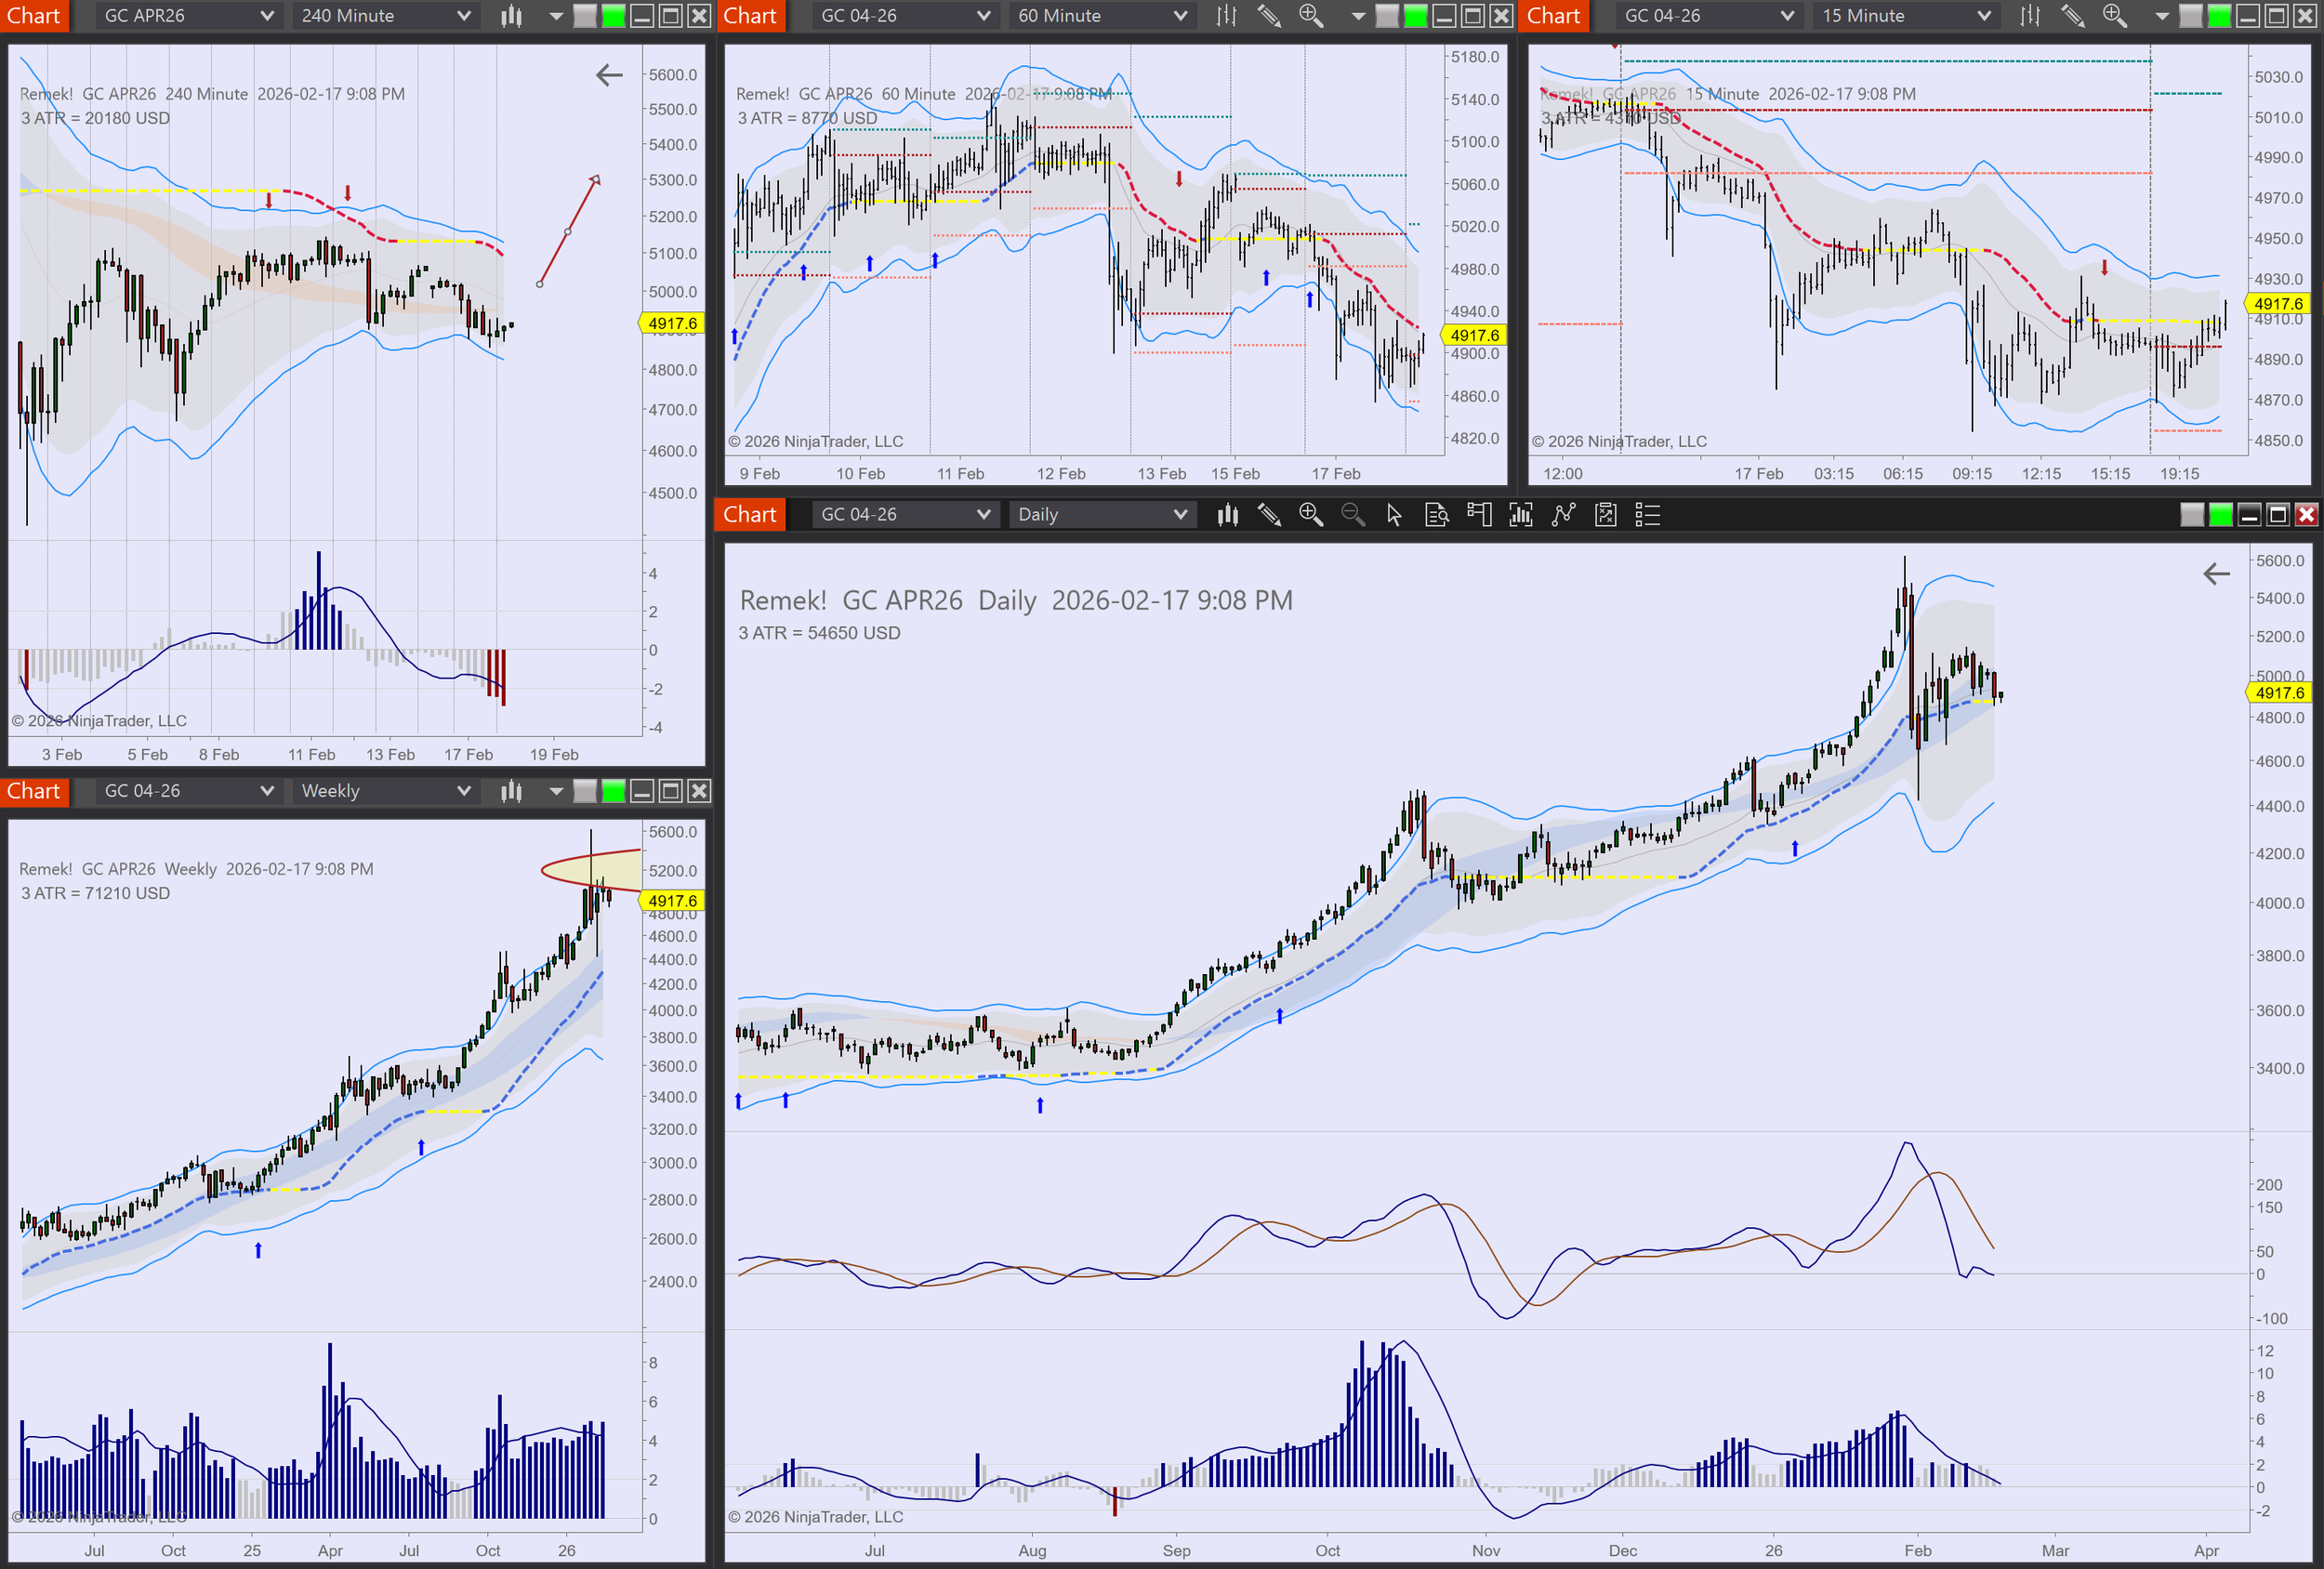Image resolution: width=2324 pixels, height=1569 pixels.
Task: Toggle the green link button on Daily chart
Action: tap(2220, 515)
